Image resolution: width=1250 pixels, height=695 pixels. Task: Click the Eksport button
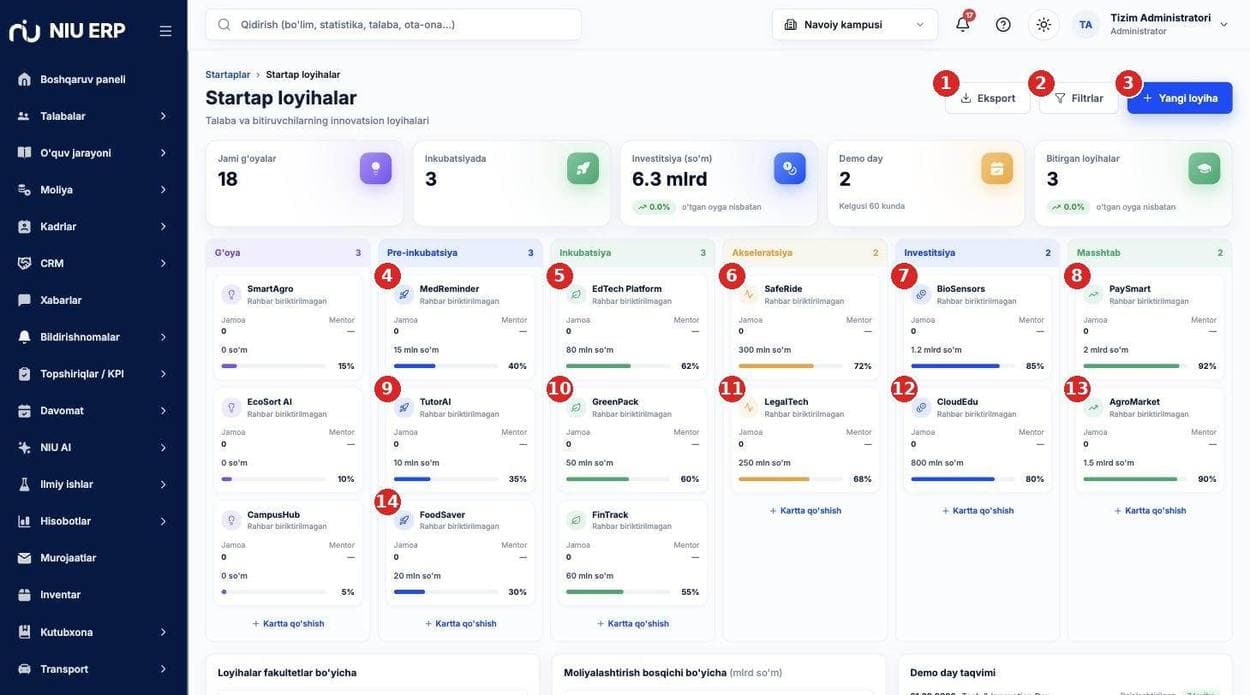tap(987, 98)
